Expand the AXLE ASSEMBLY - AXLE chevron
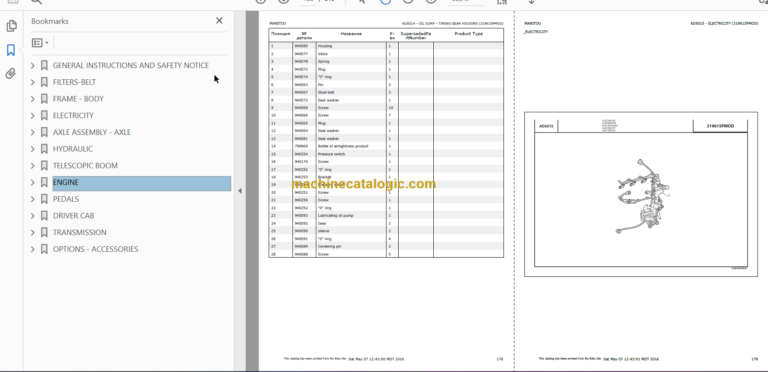 [x=33, y=132]
